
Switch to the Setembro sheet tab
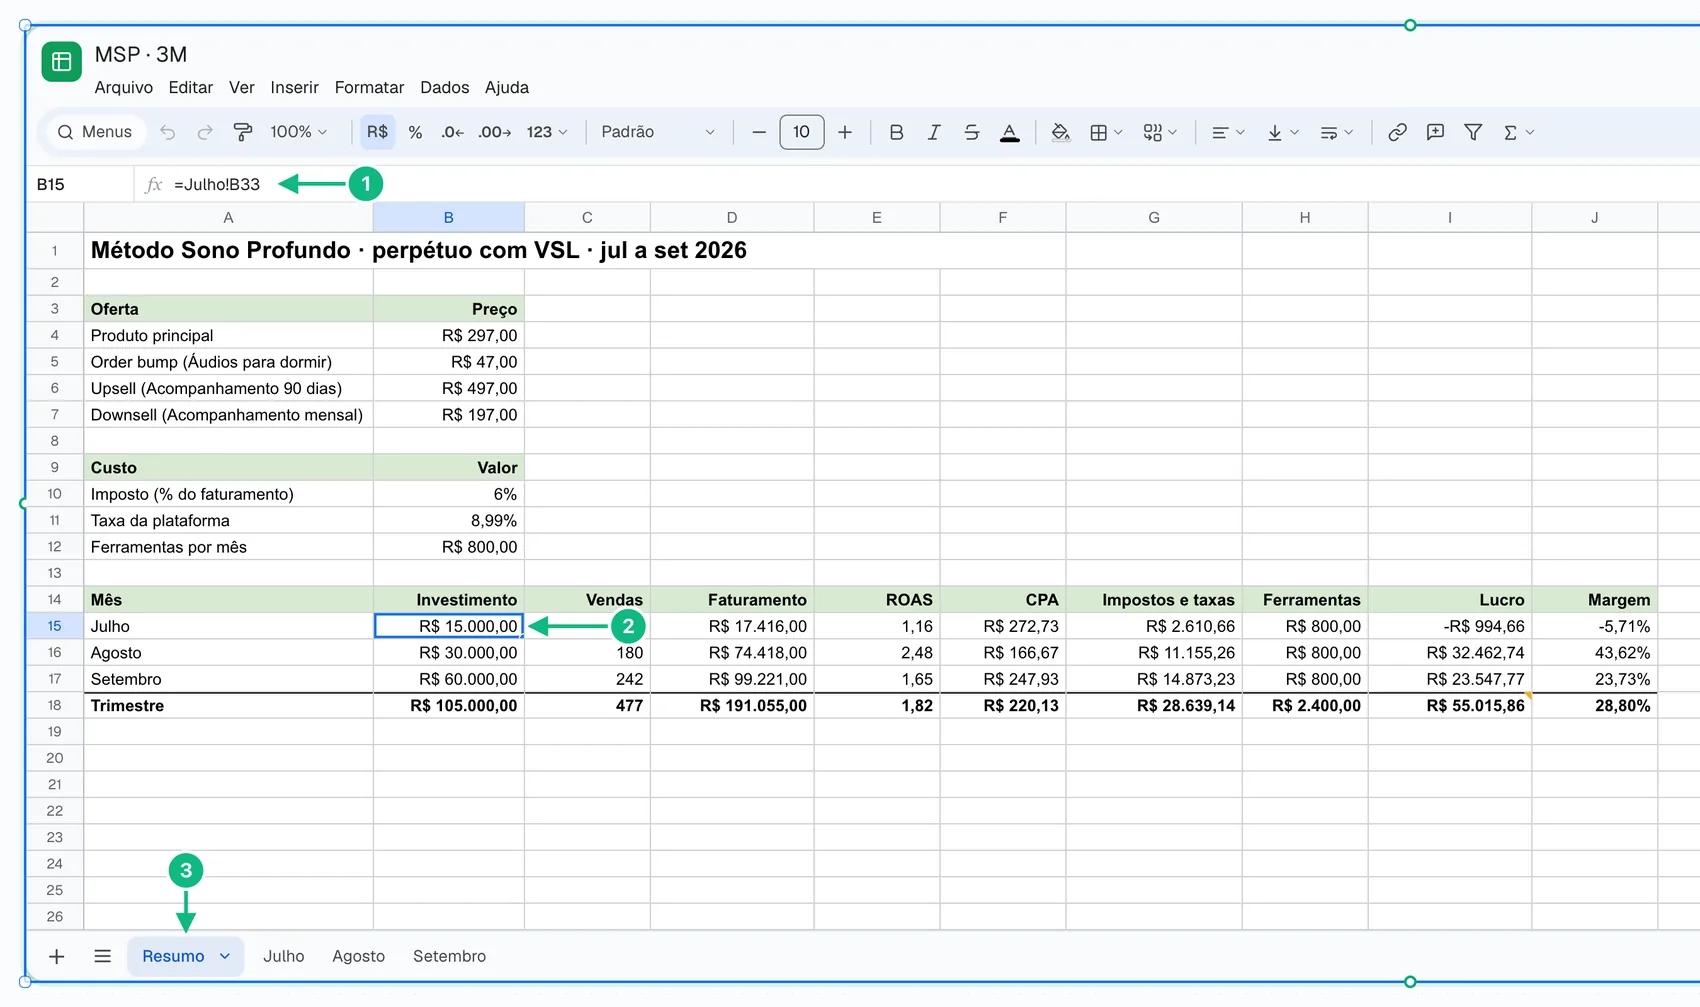449,956
